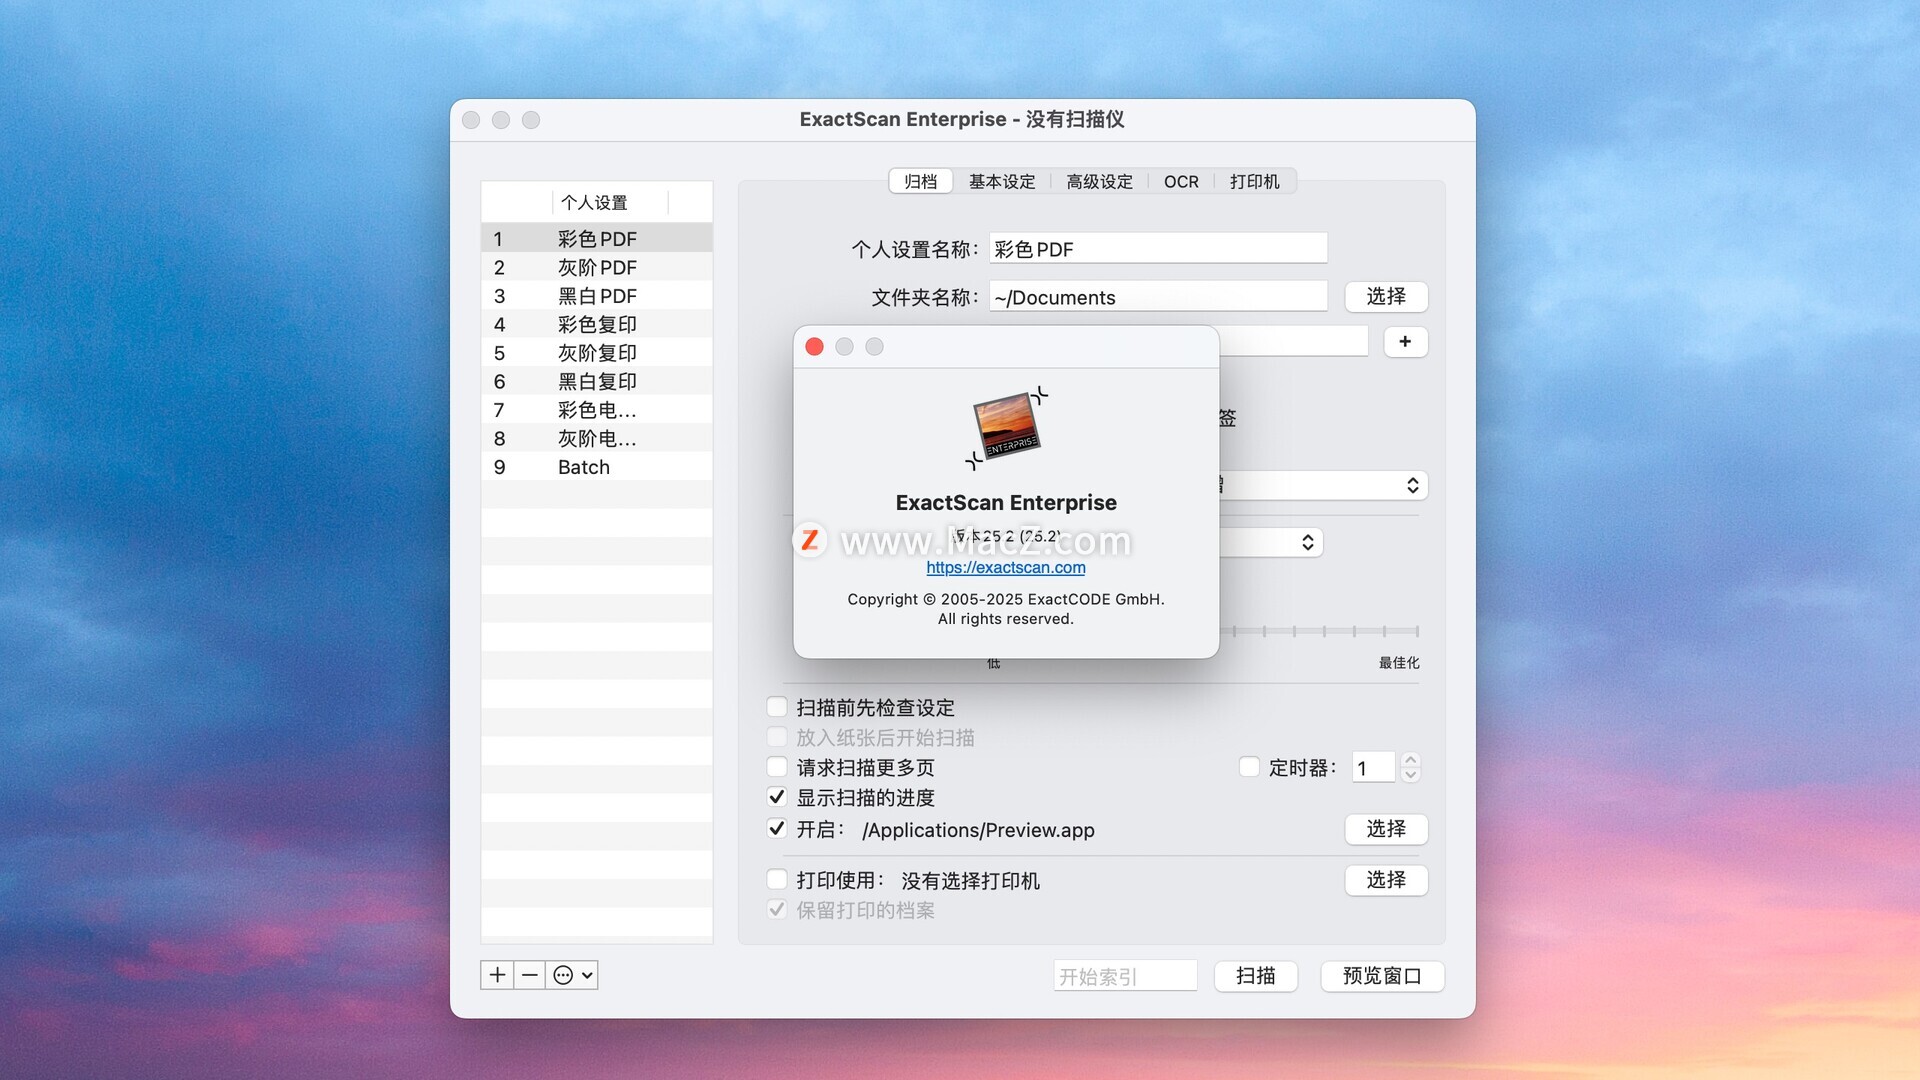Screen dimensions: 1920x1080
Task: Enable 请求扫描更多页 checkbox
Action: point(777,767)
